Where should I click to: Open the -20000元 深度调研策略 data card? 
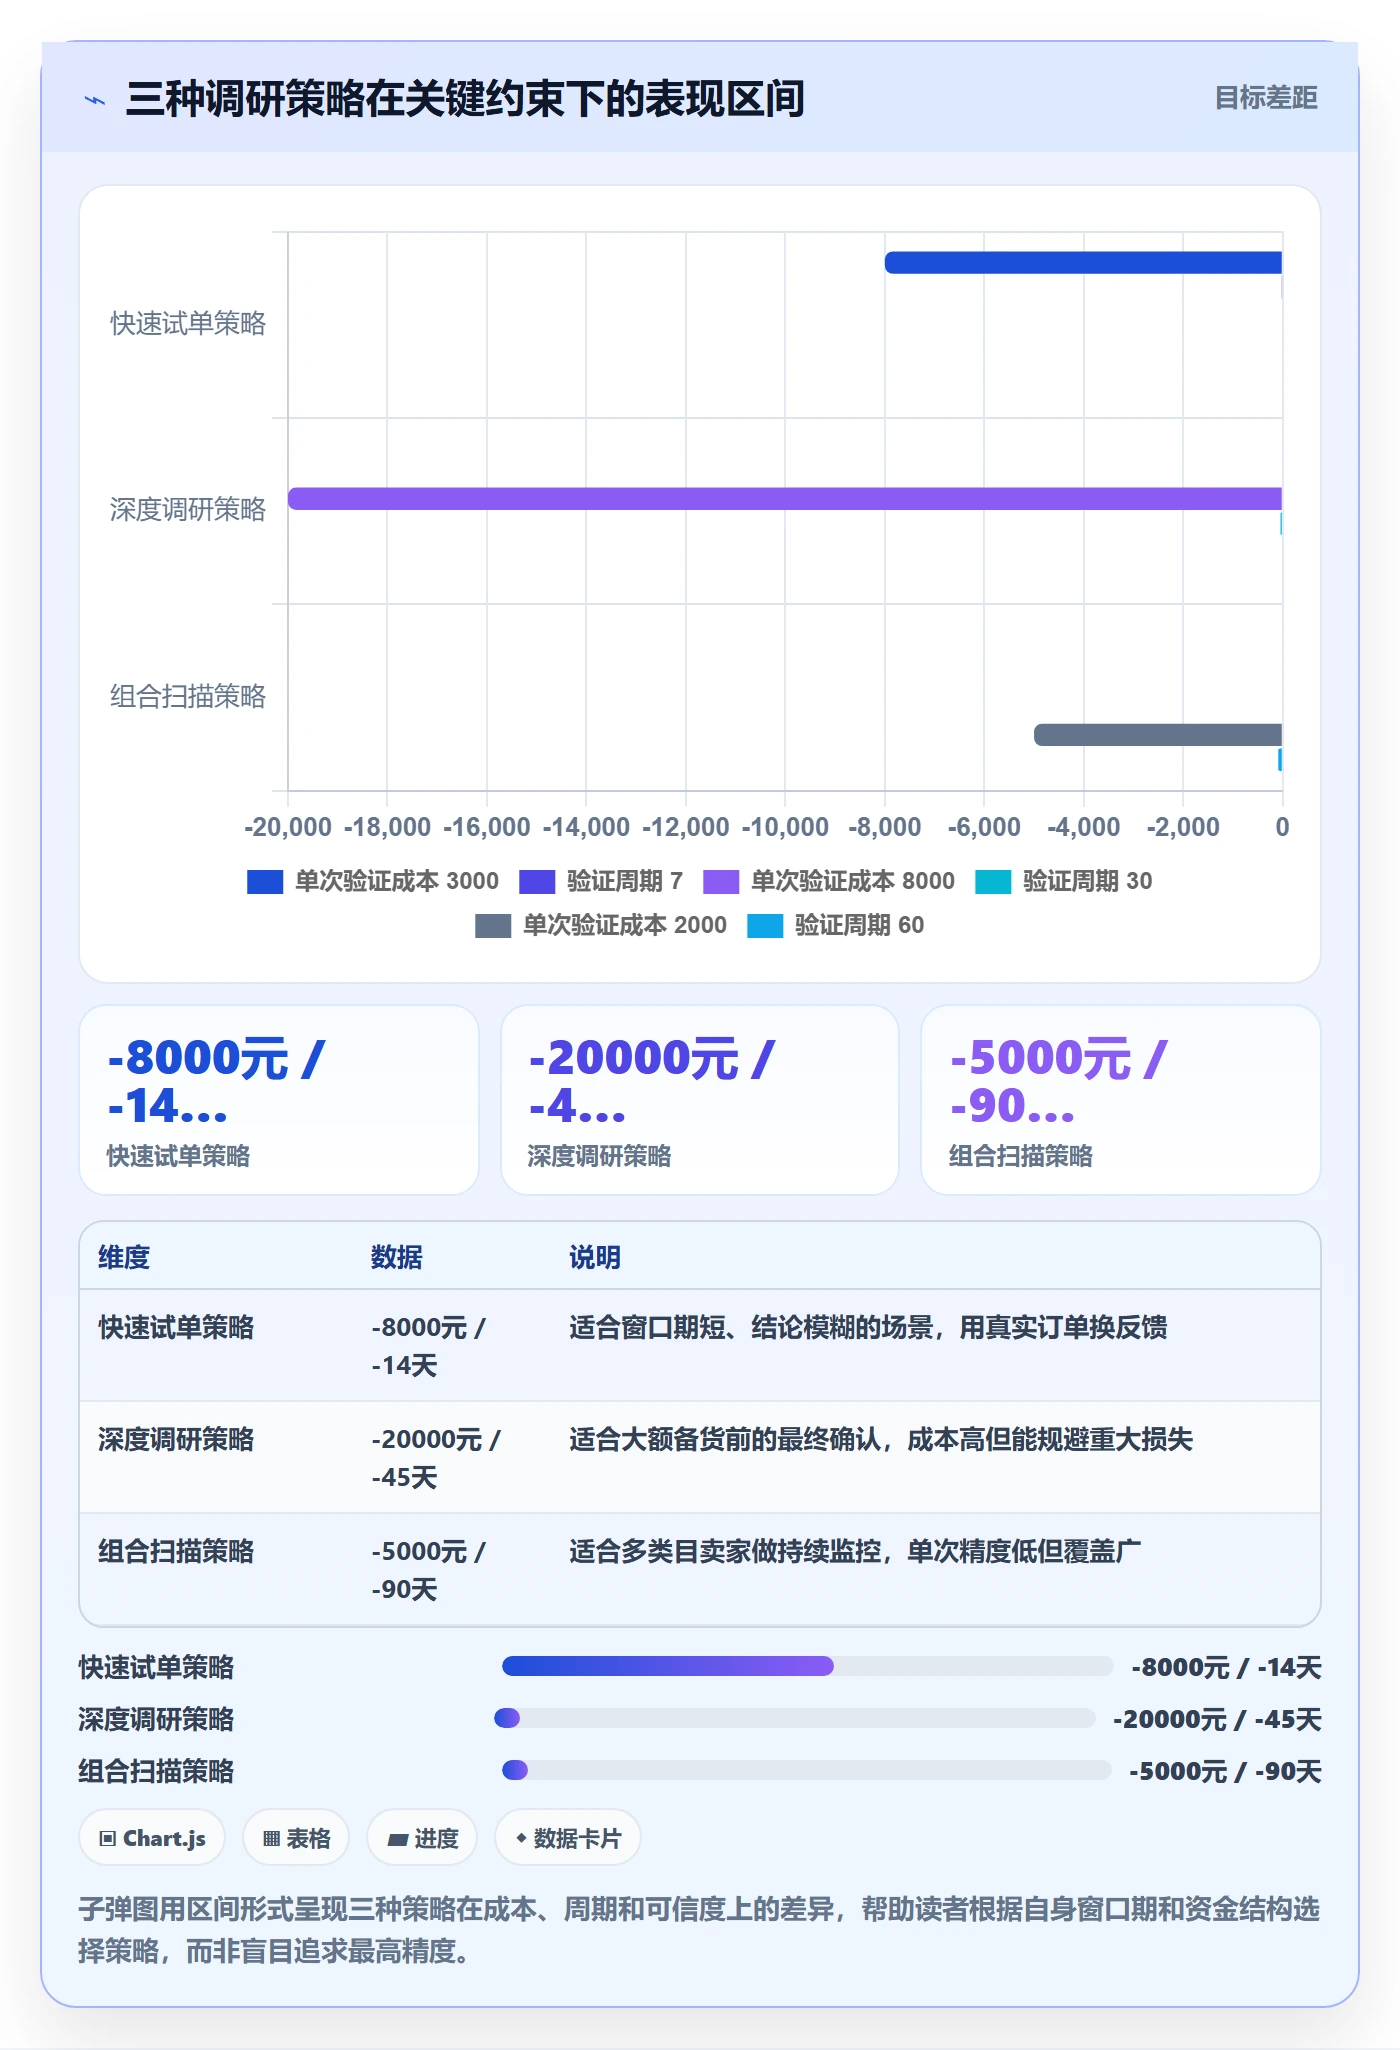[x=700, y=1100]
